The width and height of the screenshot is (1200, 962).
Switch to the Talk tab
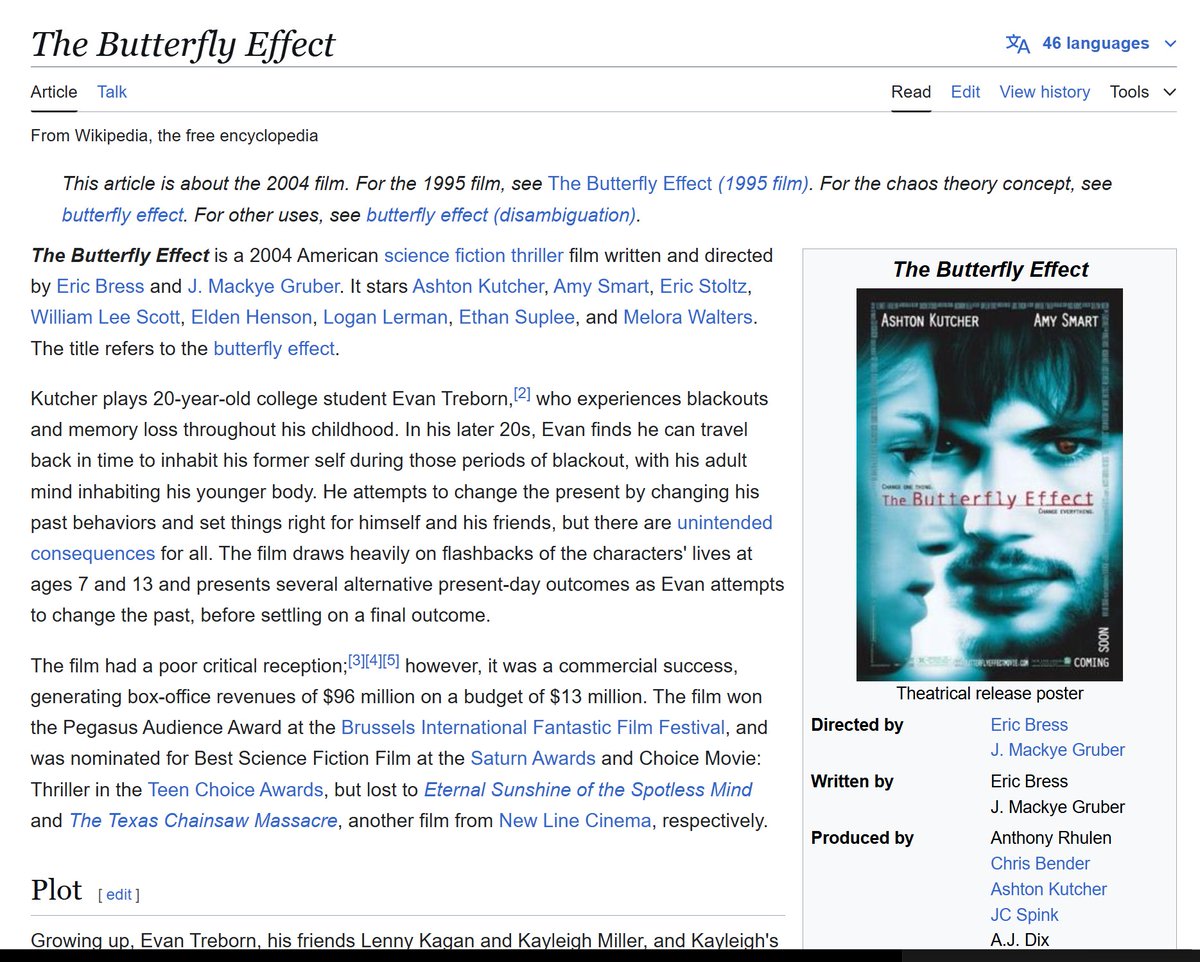112,92
